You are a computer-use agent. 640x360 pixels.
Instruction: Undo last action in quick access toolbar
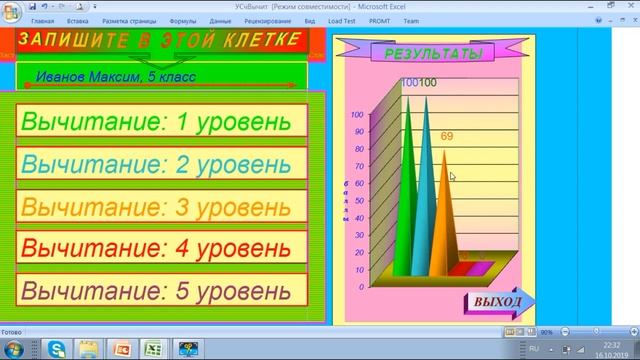(44, 7)
